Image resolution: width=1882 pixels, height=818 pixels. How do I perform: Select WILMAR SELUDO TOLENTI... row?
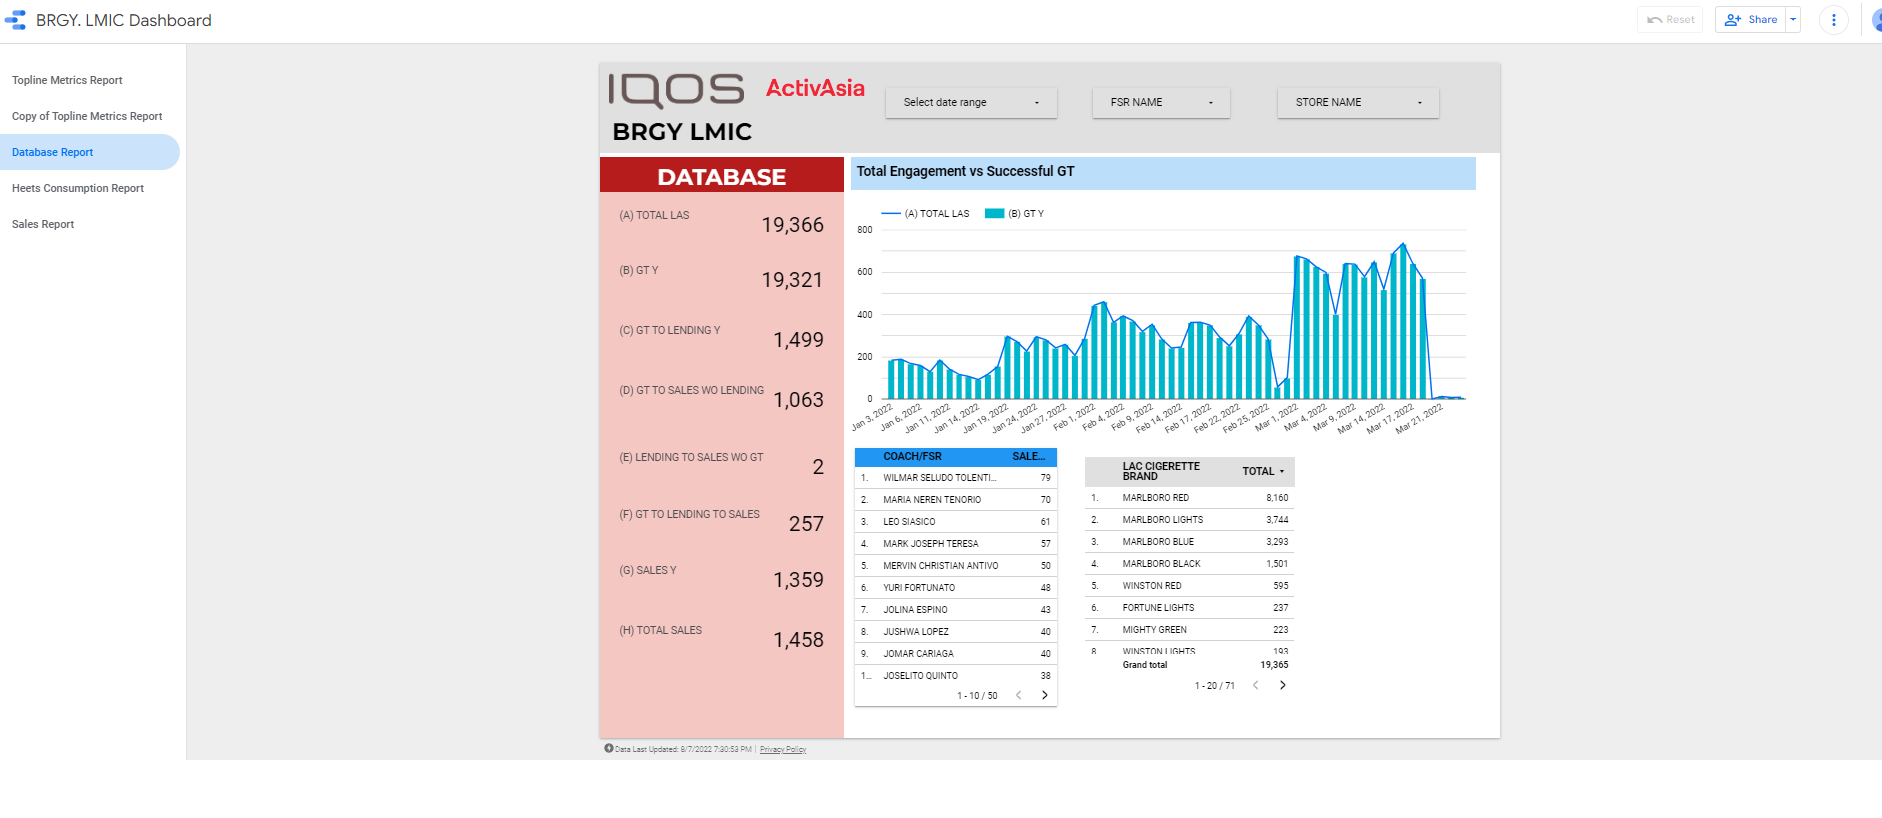pos(956,478)
